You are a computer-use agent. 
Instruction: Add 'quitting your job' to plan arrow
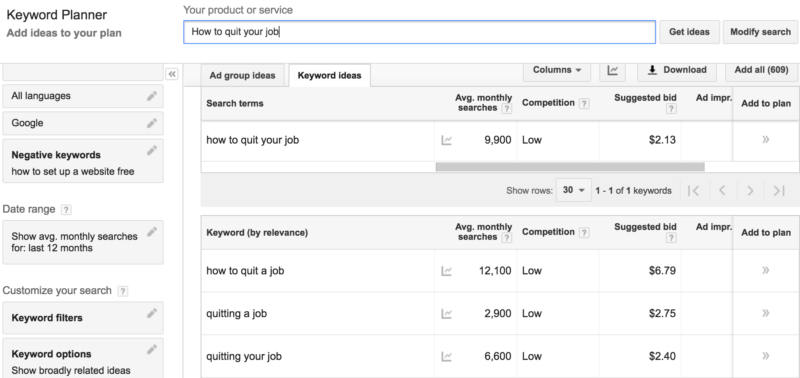(x=765, y=356)
